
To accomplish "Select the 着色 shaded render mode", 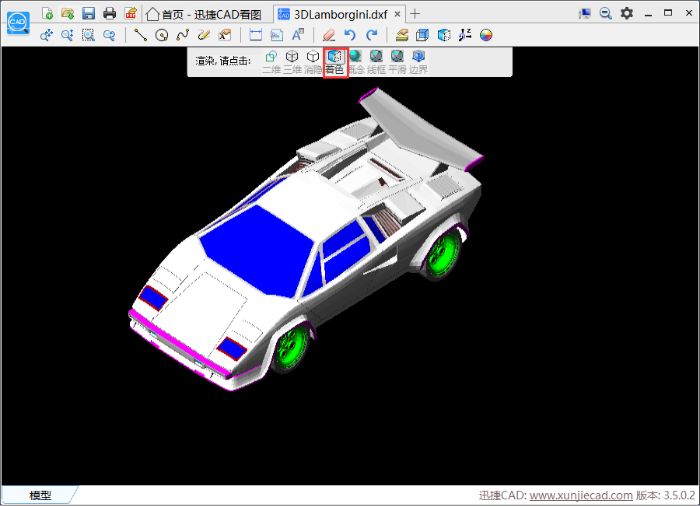I will 335,62.
